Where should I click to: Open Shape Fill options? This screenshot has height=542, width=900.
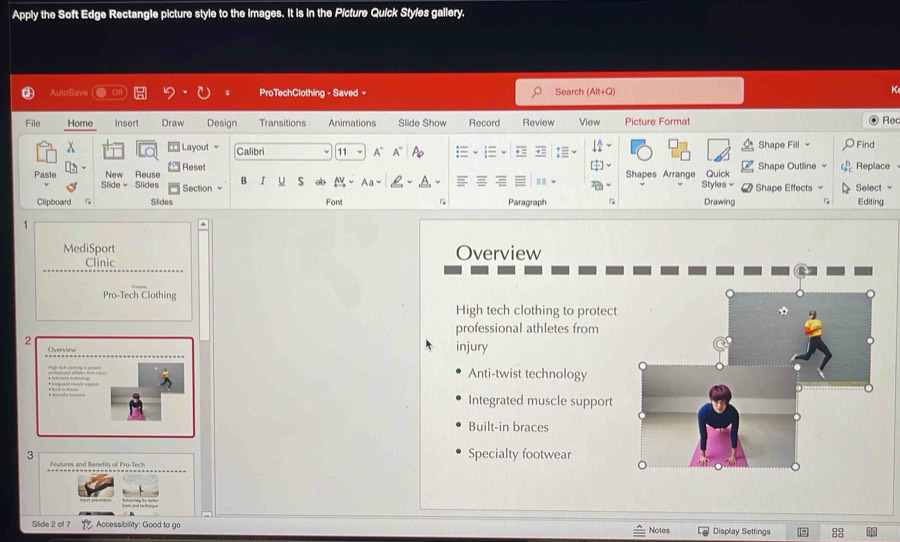776,145
